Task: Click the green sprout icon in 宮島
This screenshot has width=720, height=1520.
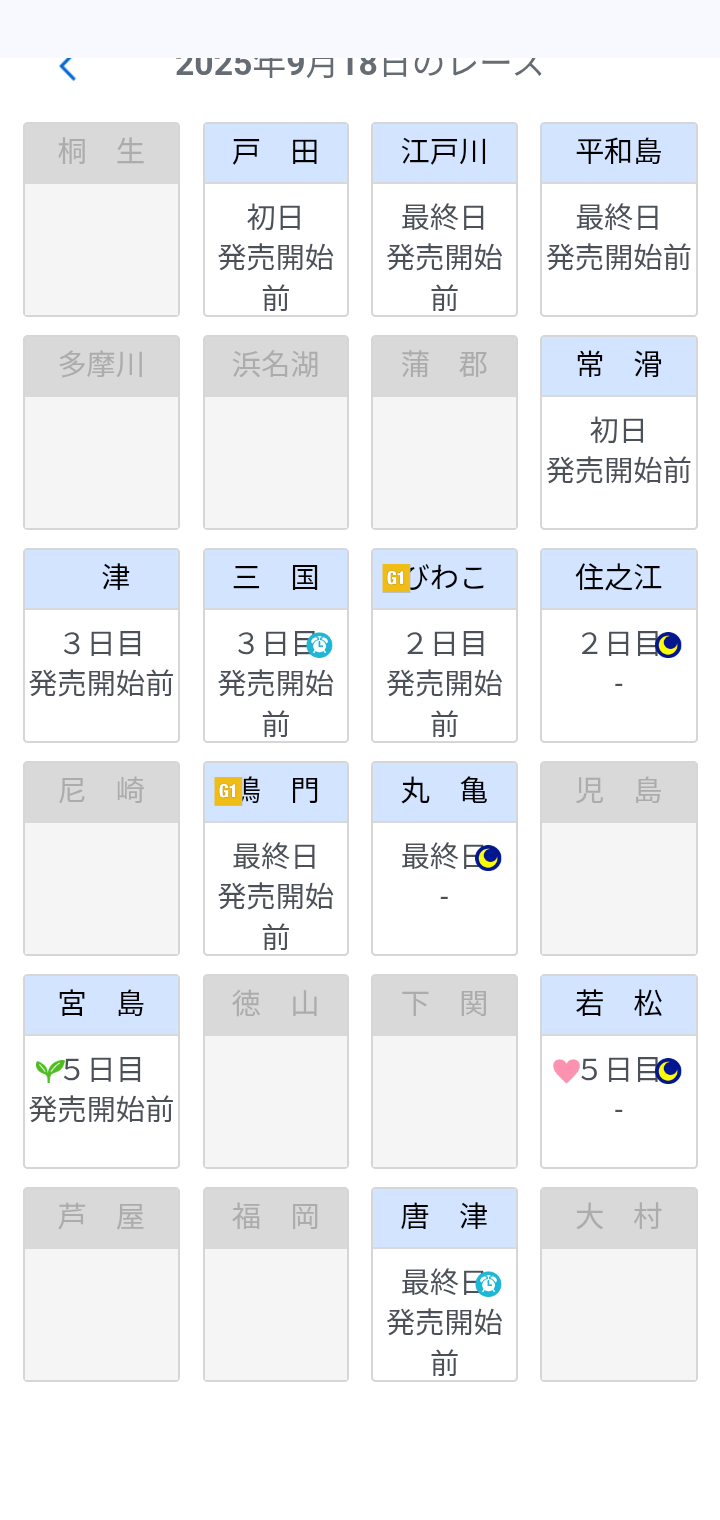Action: (48, 1071)
